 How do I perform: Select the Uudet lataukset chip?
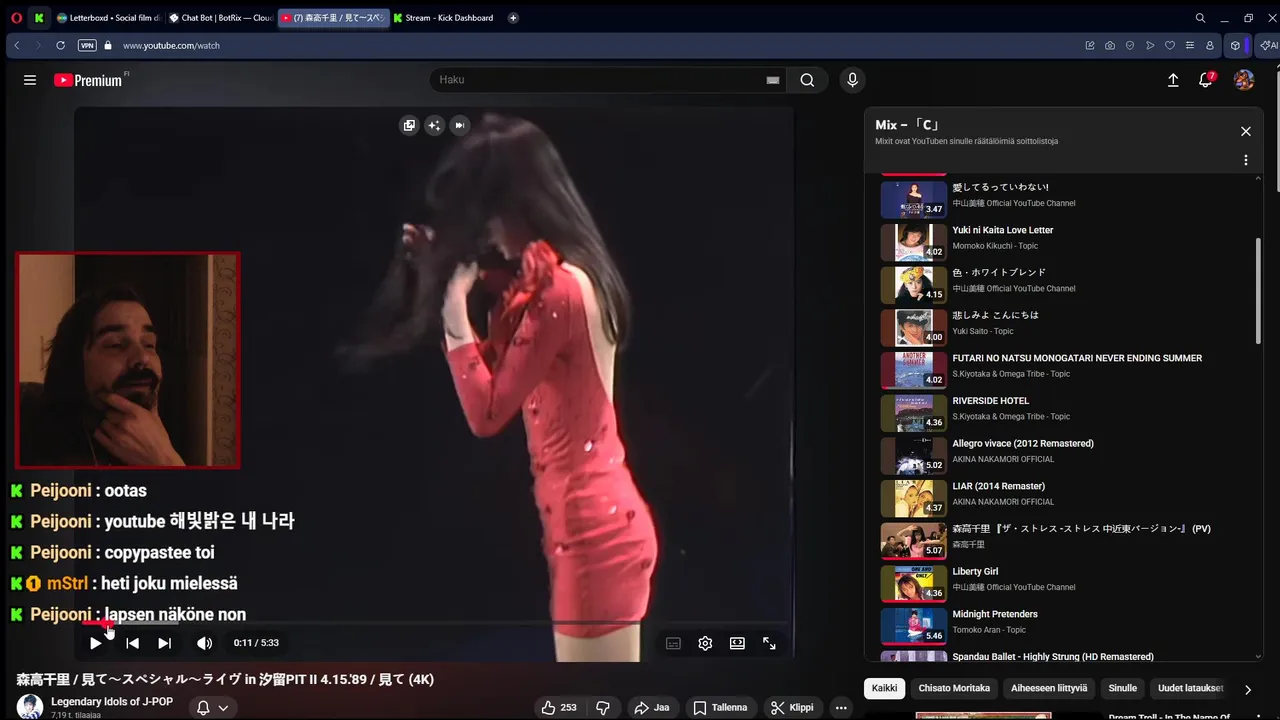pyautogui.click(x=1191, y=688)
